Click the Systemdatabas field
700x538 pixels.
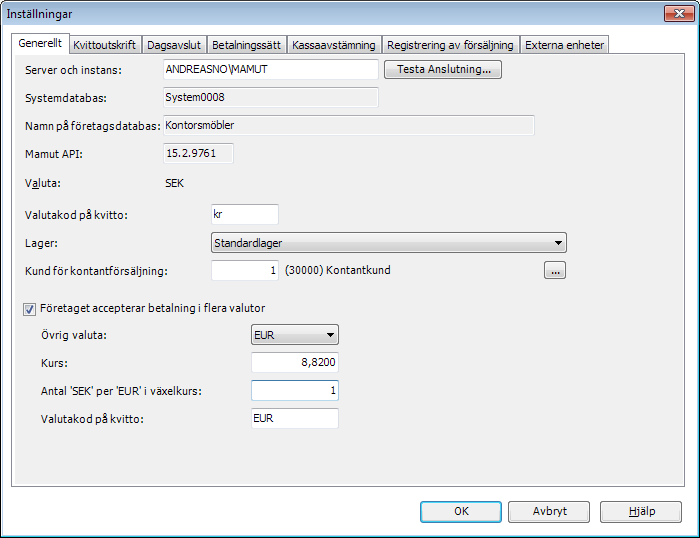click(x=271, y=97)
